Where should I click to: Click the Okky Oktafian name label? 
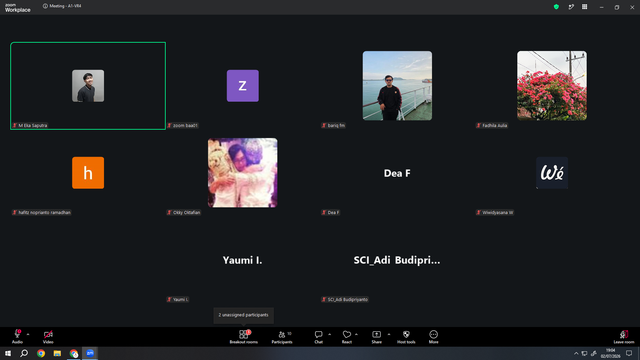pyautogui.click(x=184, y=212)
